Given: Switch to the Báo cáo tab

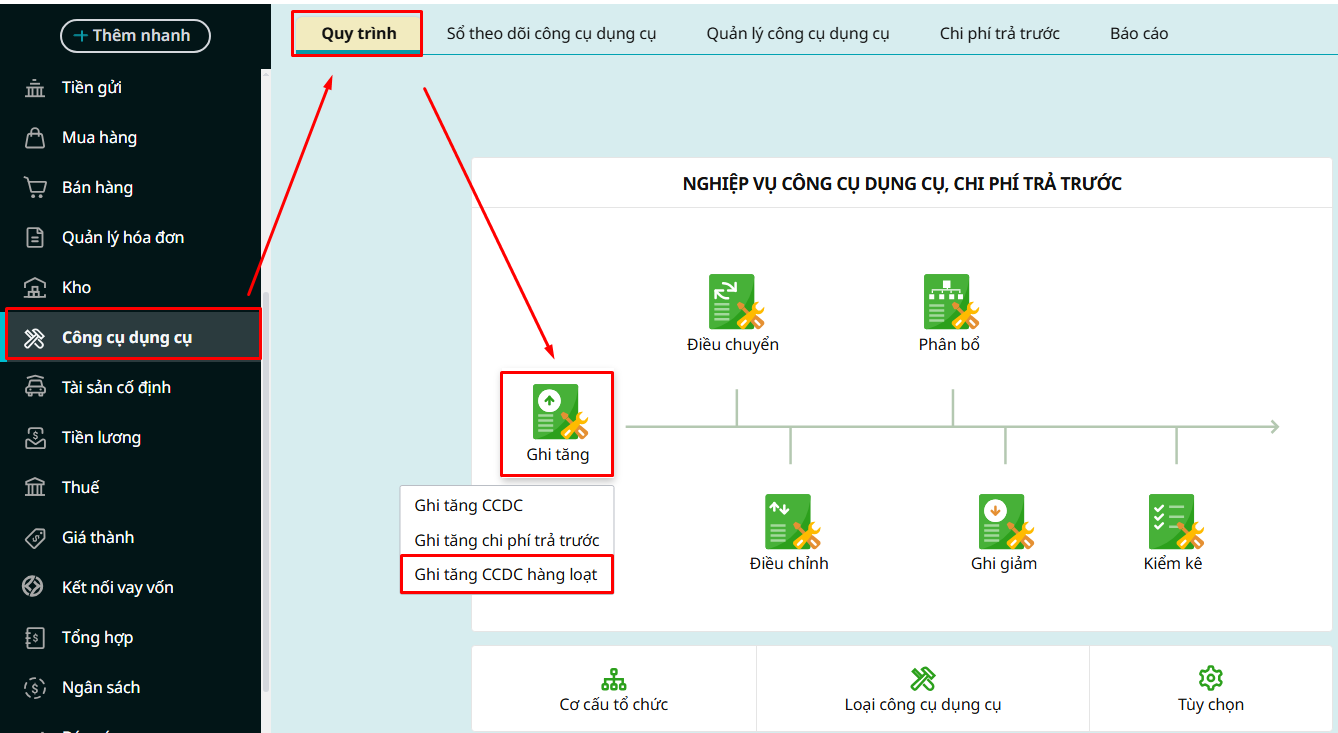Looking at the screenshot, I should 1138,34.
